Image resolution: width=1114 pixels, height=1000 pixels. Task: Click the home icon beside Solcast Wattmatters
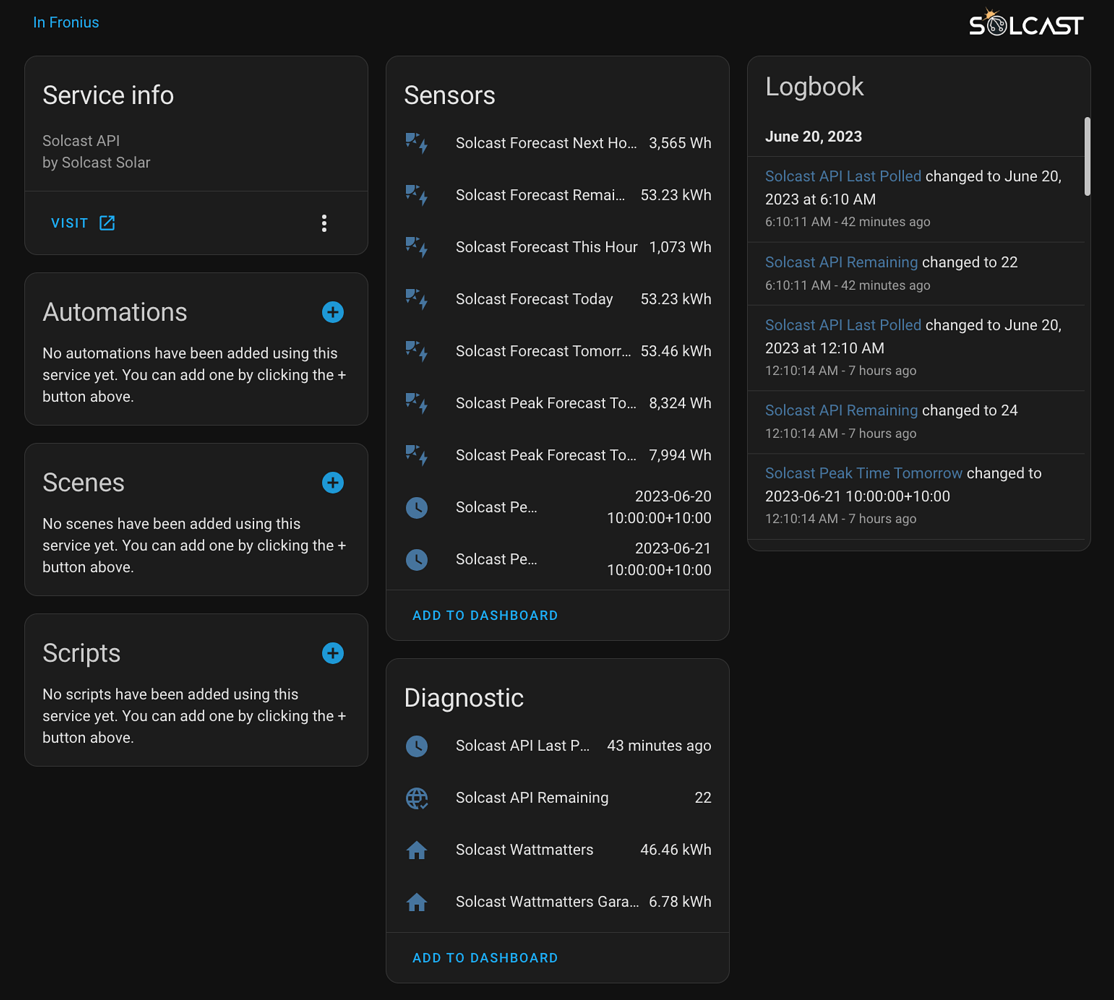tap(417, 850)
